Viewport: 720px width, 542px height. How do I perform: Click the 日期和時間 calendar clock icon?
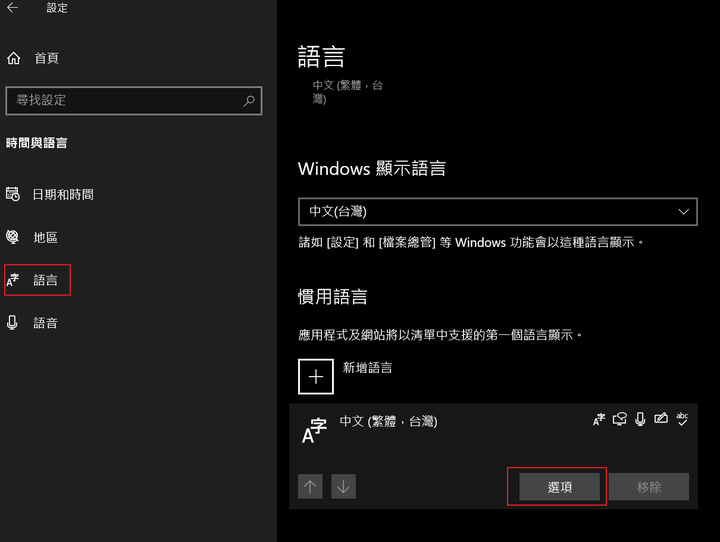click(13, 194)
